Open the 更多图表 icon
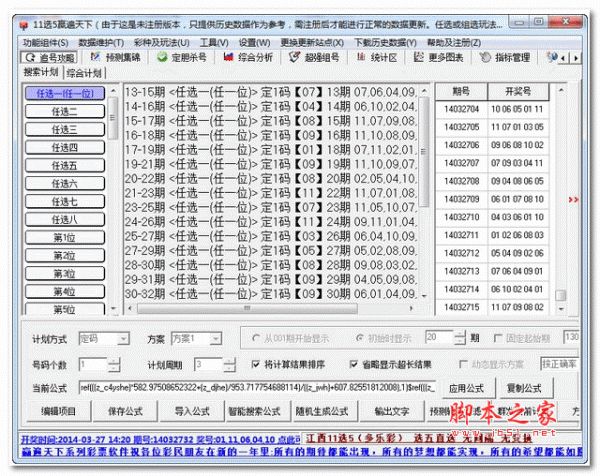Image resolution: width=600 pixels, height=476 pixels. pyautogui.click(x=419, y=57)
